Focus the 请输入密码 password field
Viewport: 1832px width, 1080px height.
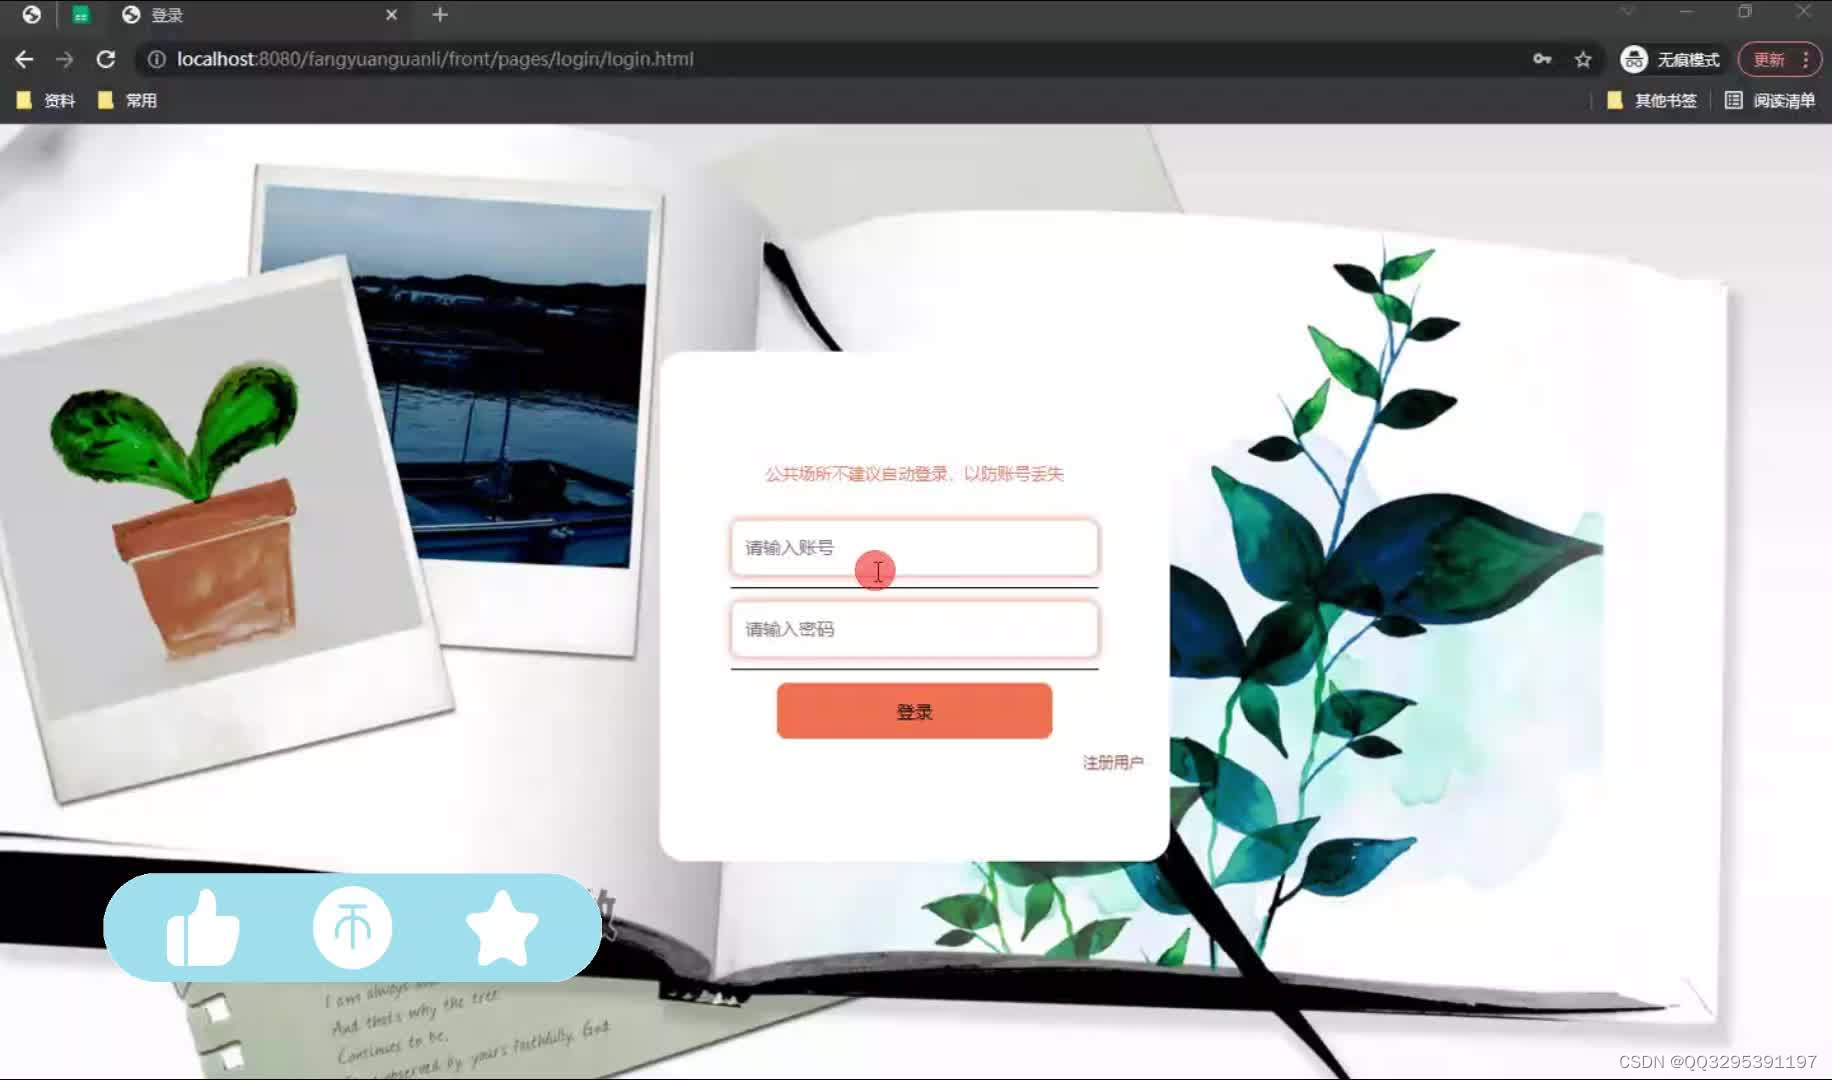914,629
